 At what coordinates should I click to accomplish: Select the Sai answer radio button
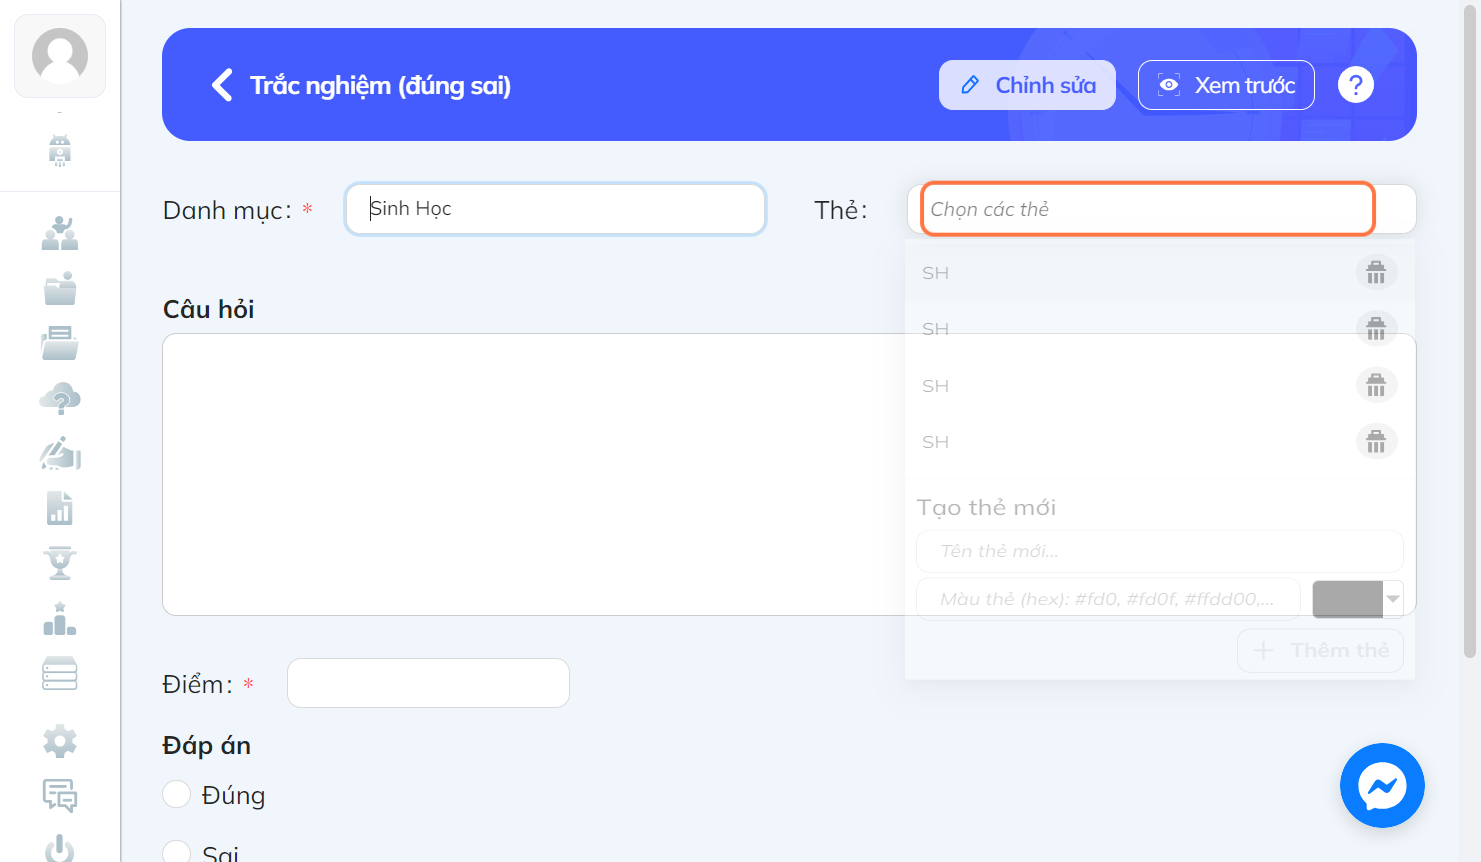(x=176, y=852)
